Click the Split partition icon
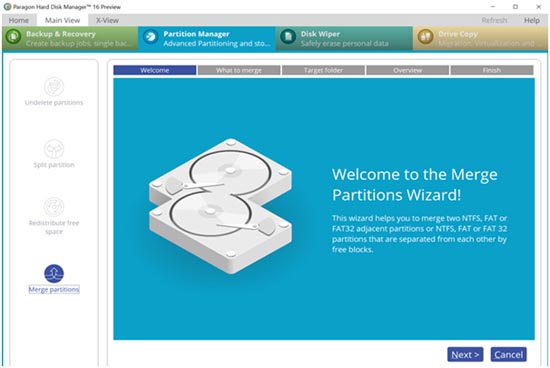The height and width of the screenshot is (368, 550). (54, 149)
